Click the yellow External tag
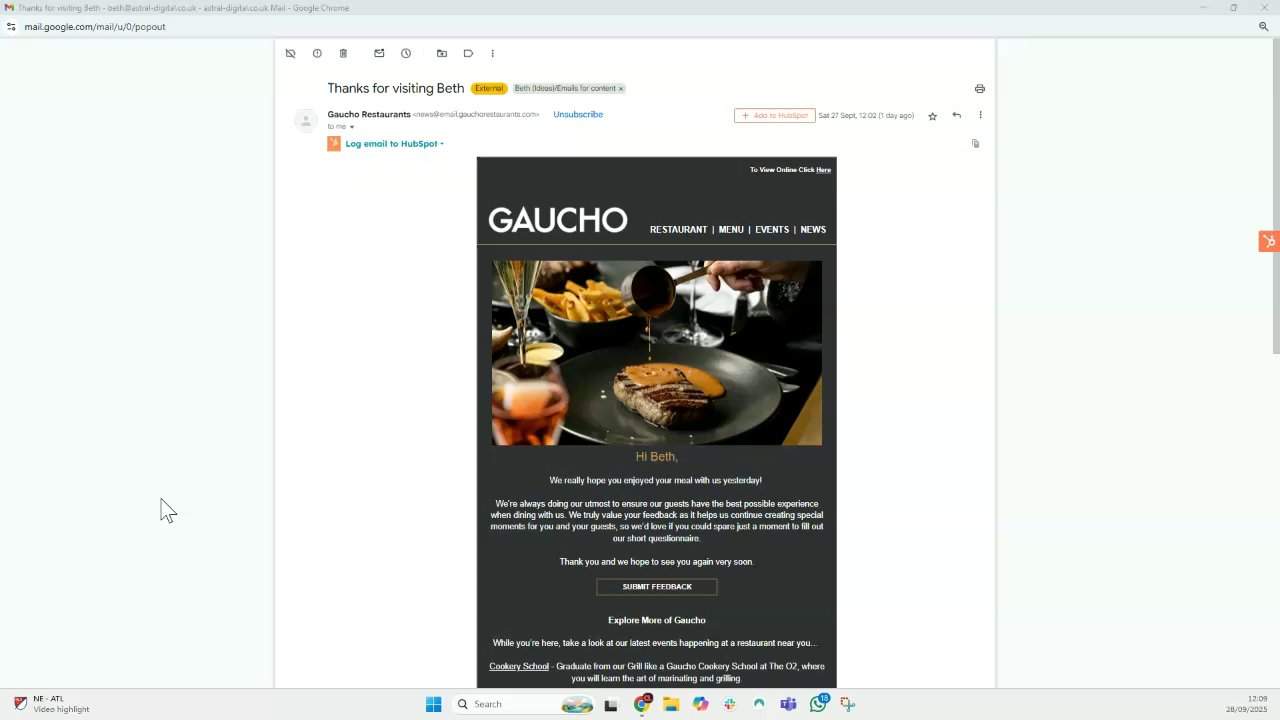 [x=489, y=88]
